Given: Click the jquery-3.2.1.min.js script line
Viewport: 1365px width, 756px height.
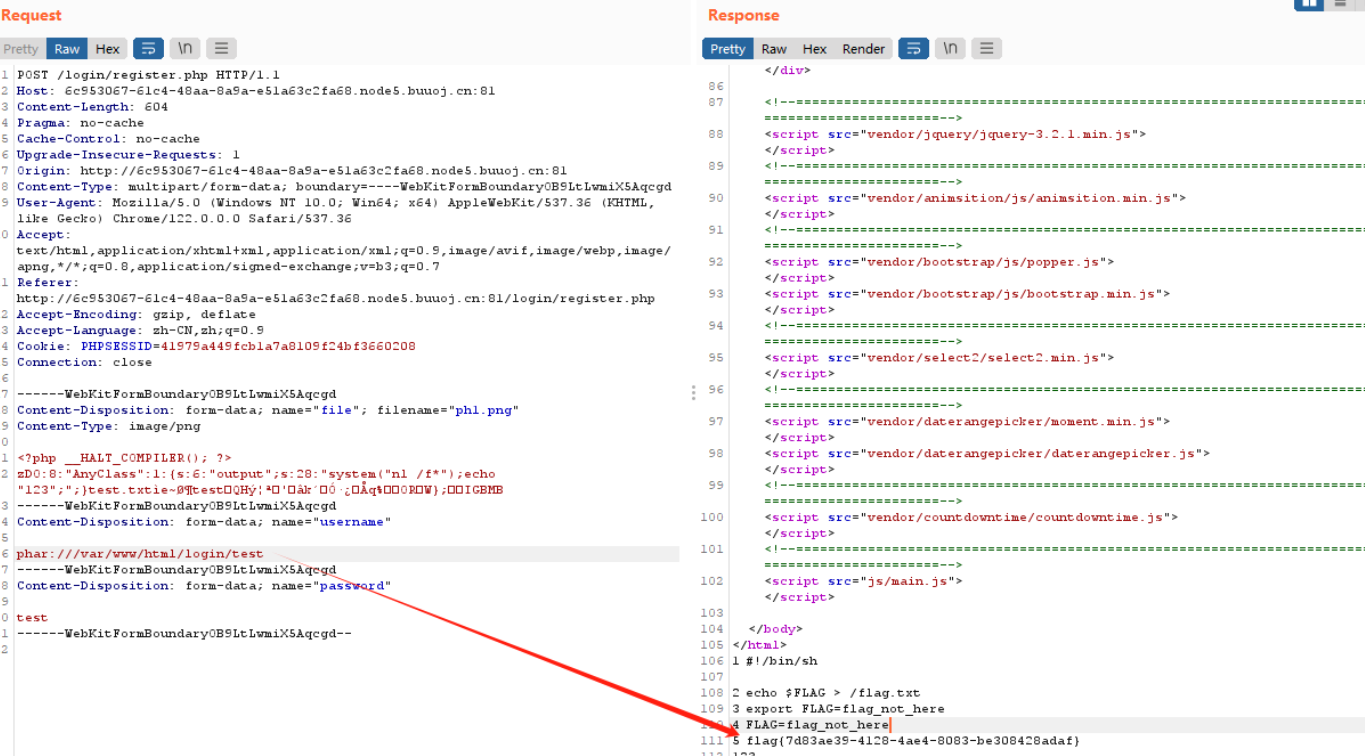Looking at the screenshot, I should (x=955, y=134).
